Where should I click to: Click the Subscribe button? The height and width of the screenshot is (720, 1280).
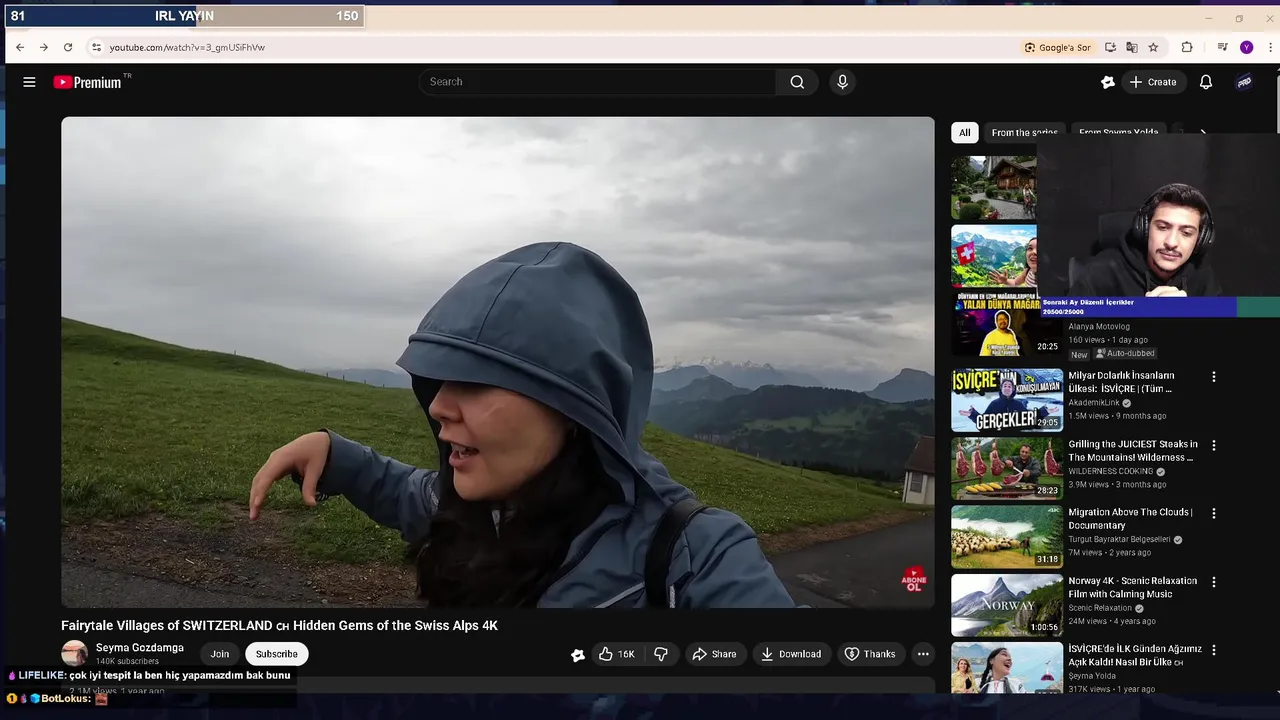coord(276,654)
